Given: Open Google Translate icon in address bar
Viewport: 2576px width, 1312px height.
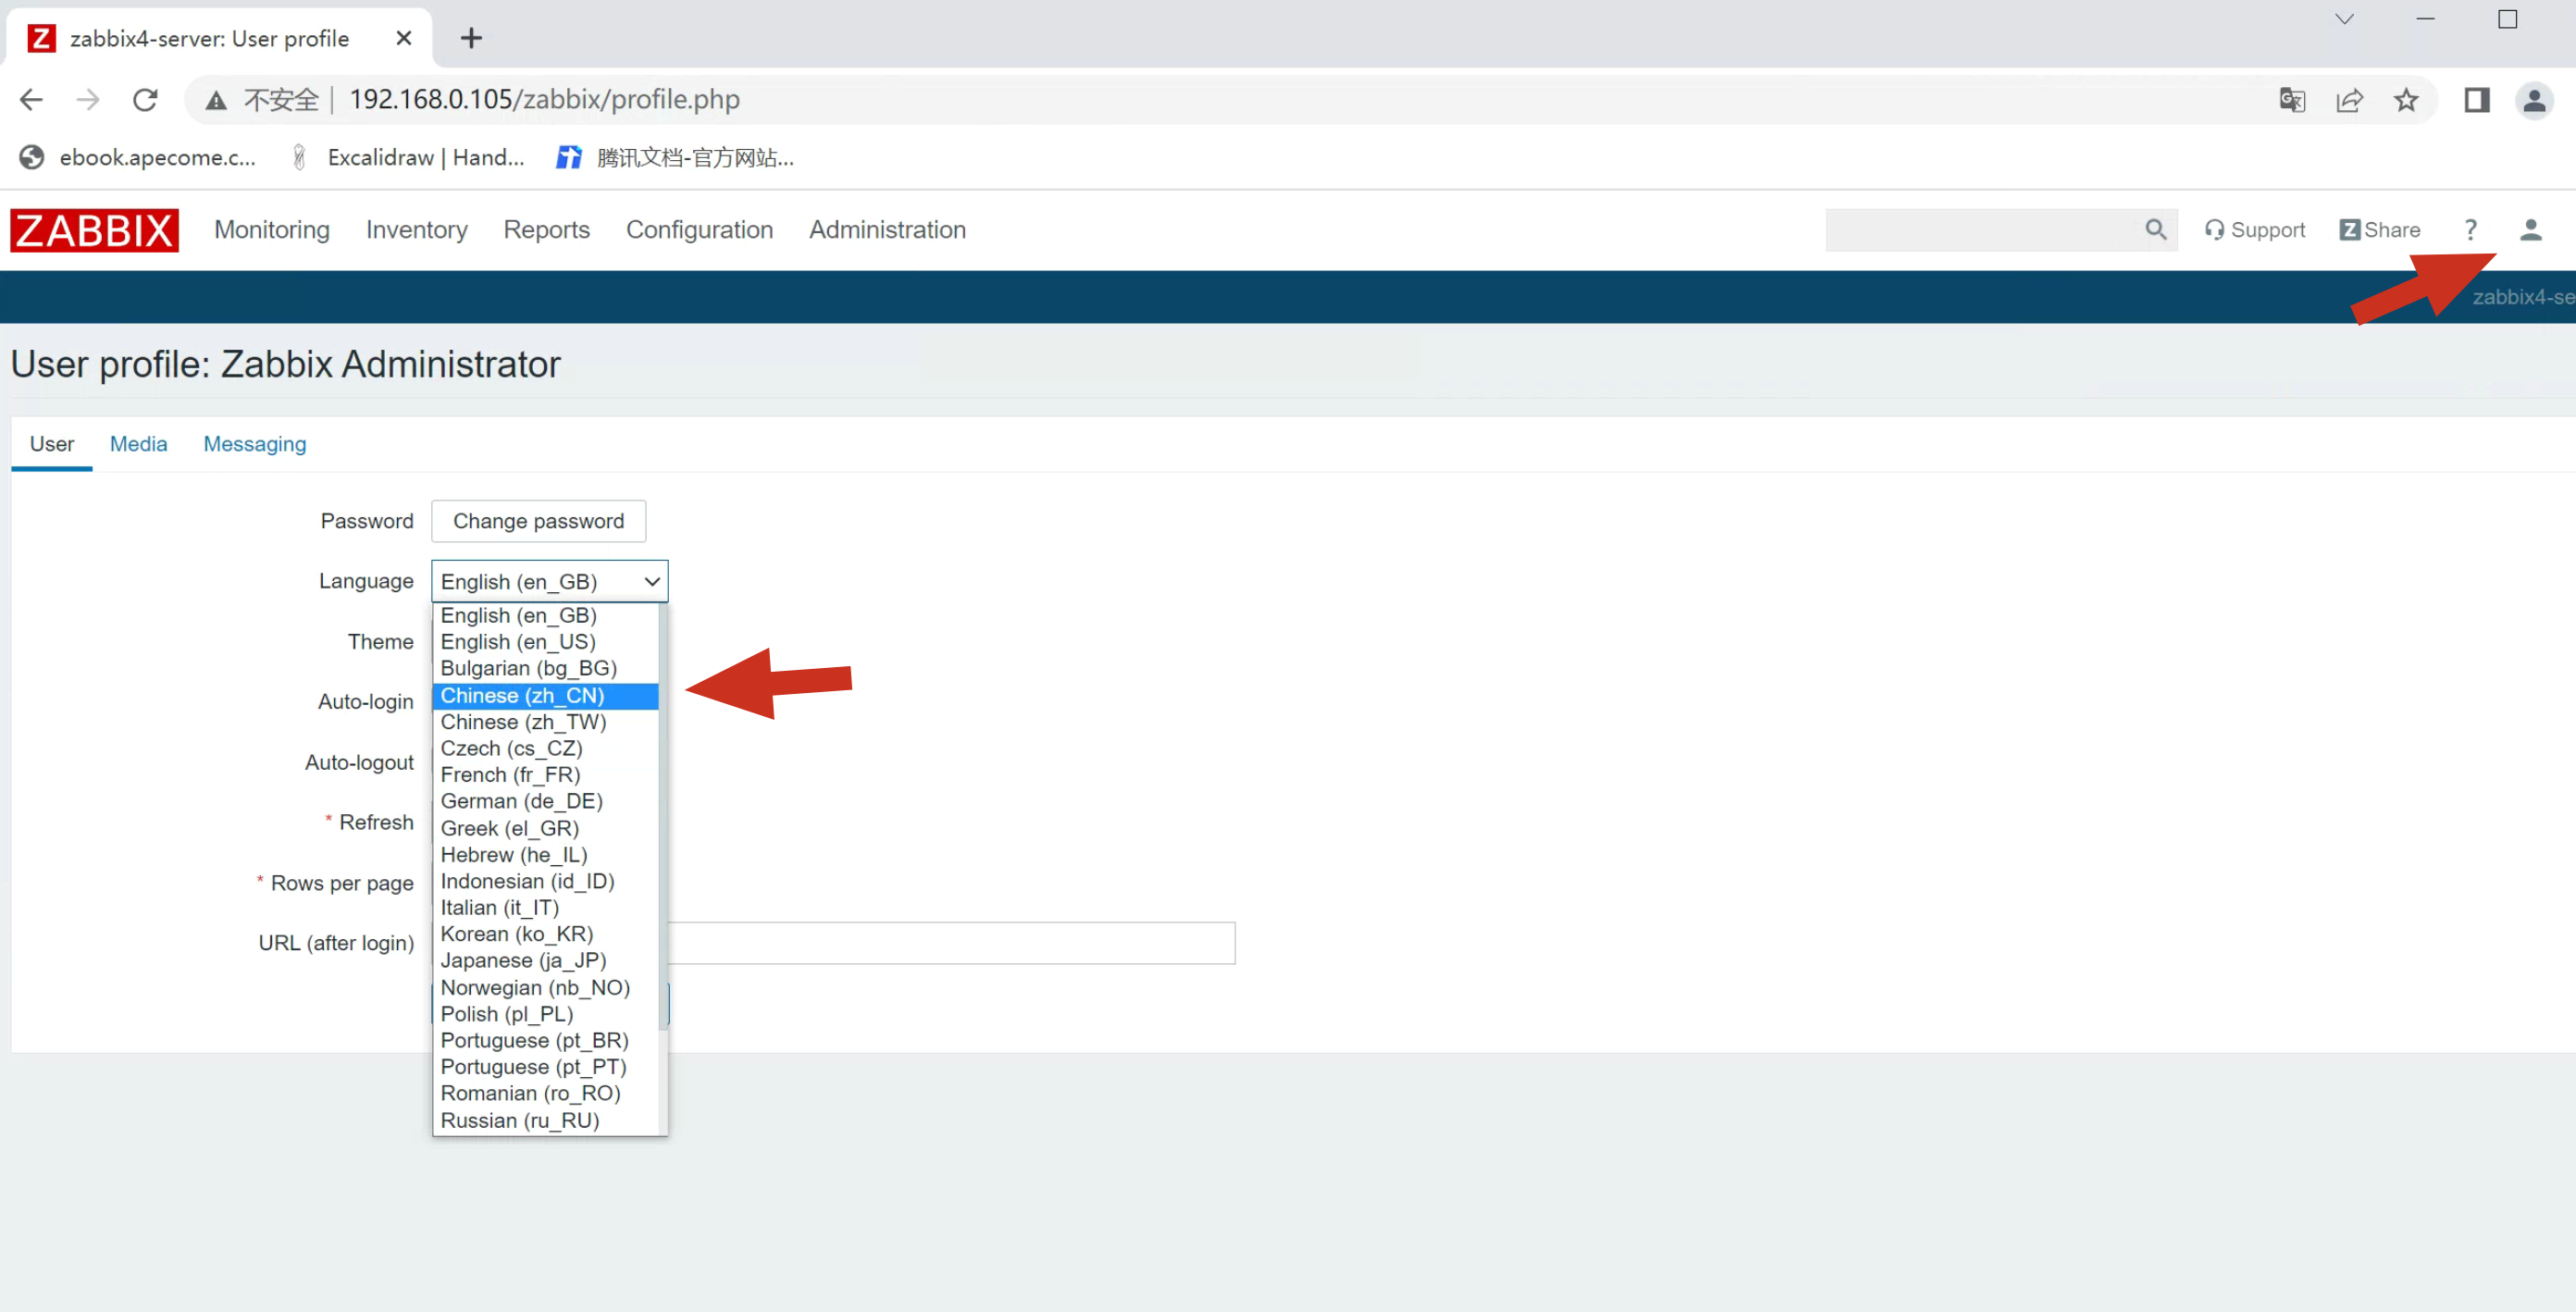Looking at the screenshot, I should click(2291, 100).
